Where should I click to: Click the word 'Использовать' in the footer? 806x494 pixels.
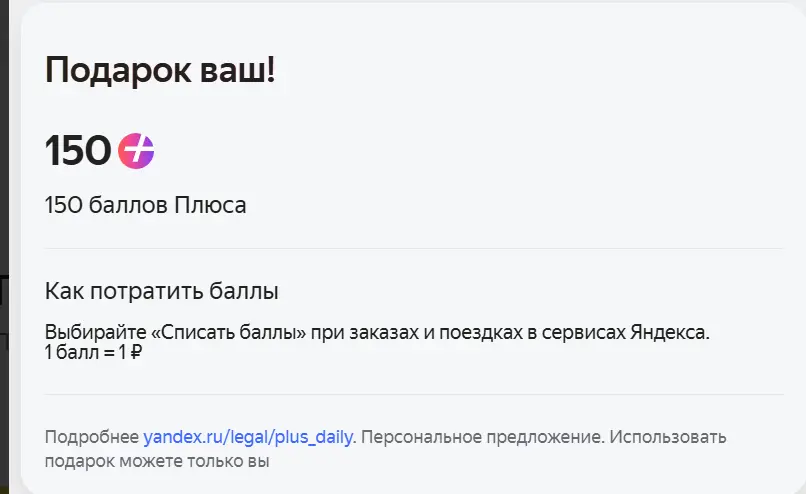tap(668, 437)
